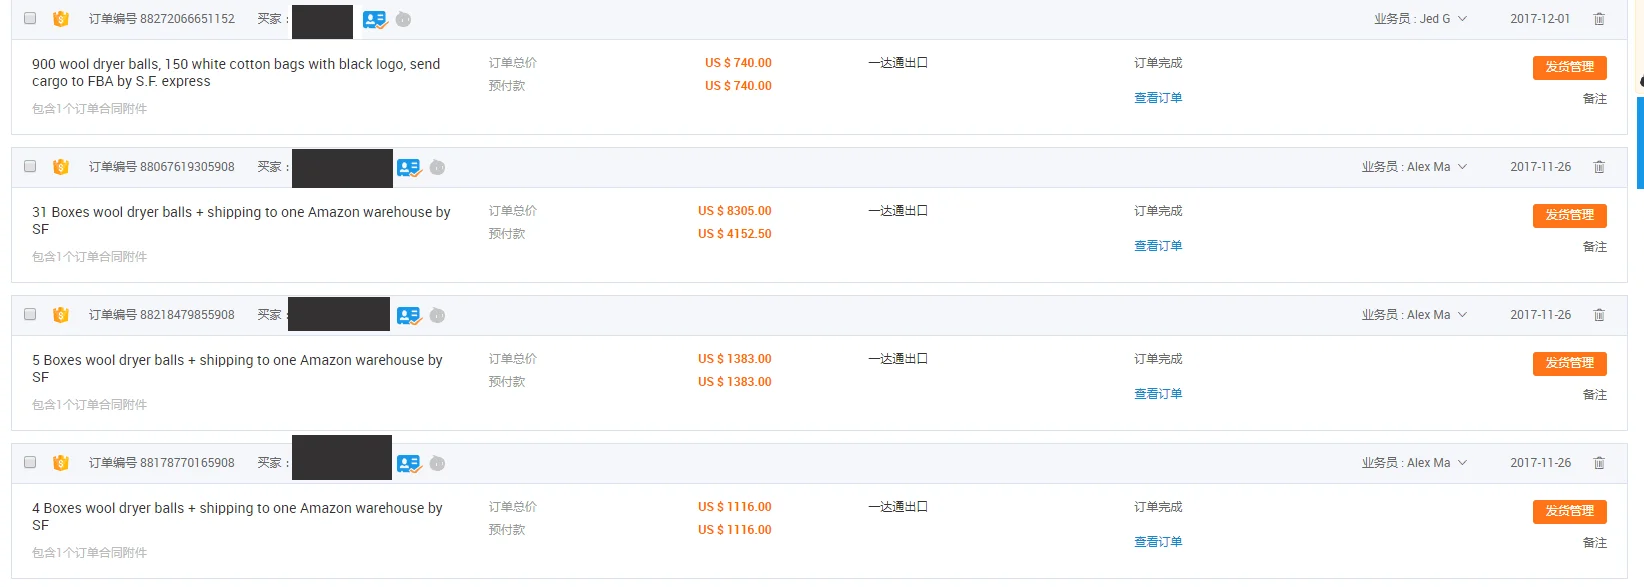This screenshot has width=1644, height=587.
Task: Click 发货管理 button for US $740.00 order
Action: [1569, 67]
